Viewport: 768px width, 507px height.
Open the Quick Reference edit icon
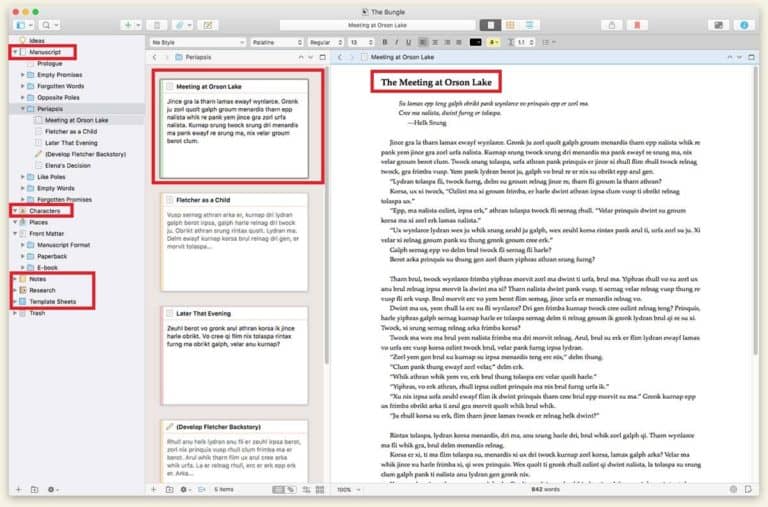[208, 25]
